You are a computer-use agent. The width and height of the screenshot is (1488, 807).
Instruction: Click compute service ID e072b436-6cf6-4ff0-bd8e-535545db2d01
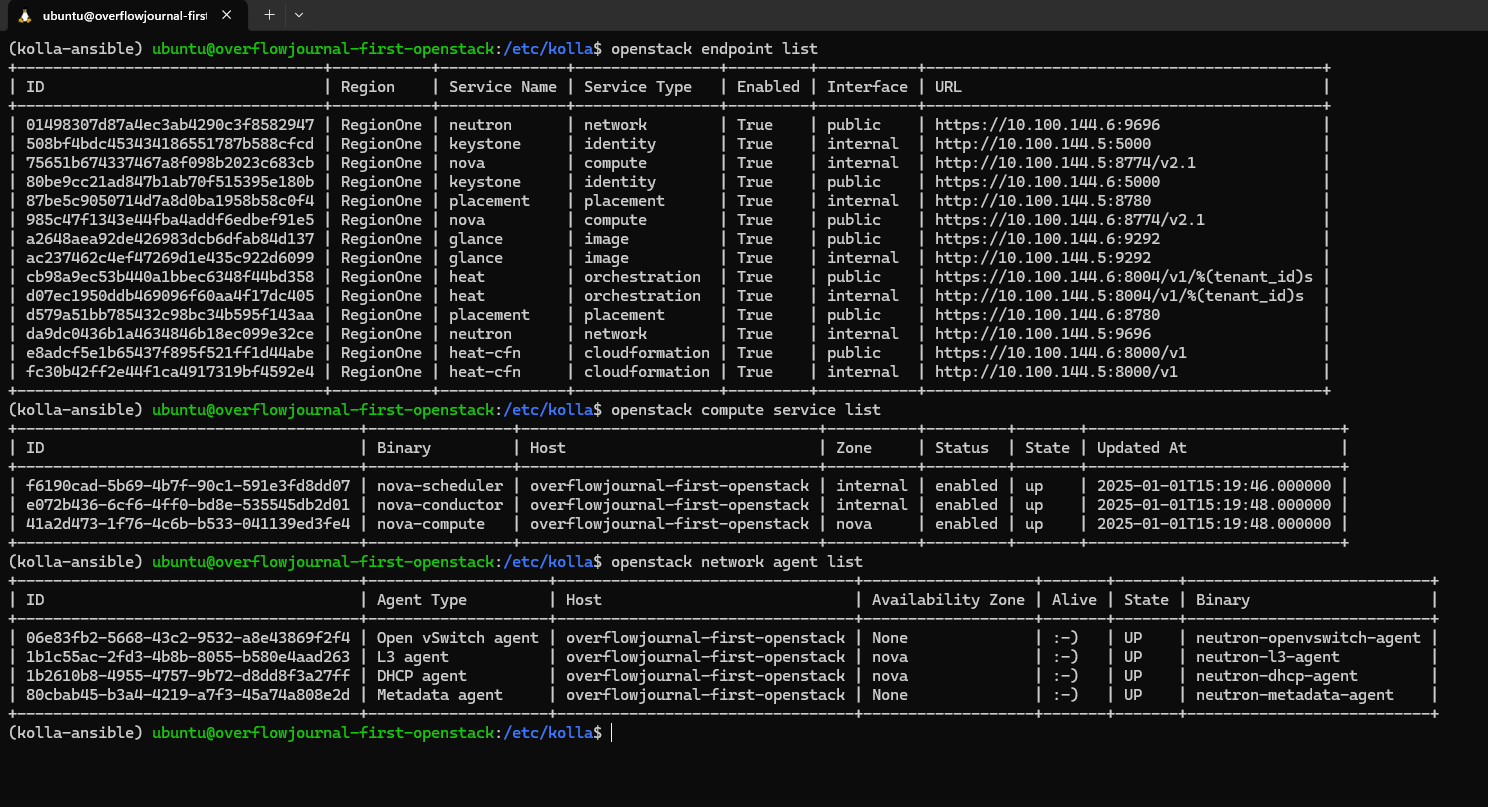[188, 505]
